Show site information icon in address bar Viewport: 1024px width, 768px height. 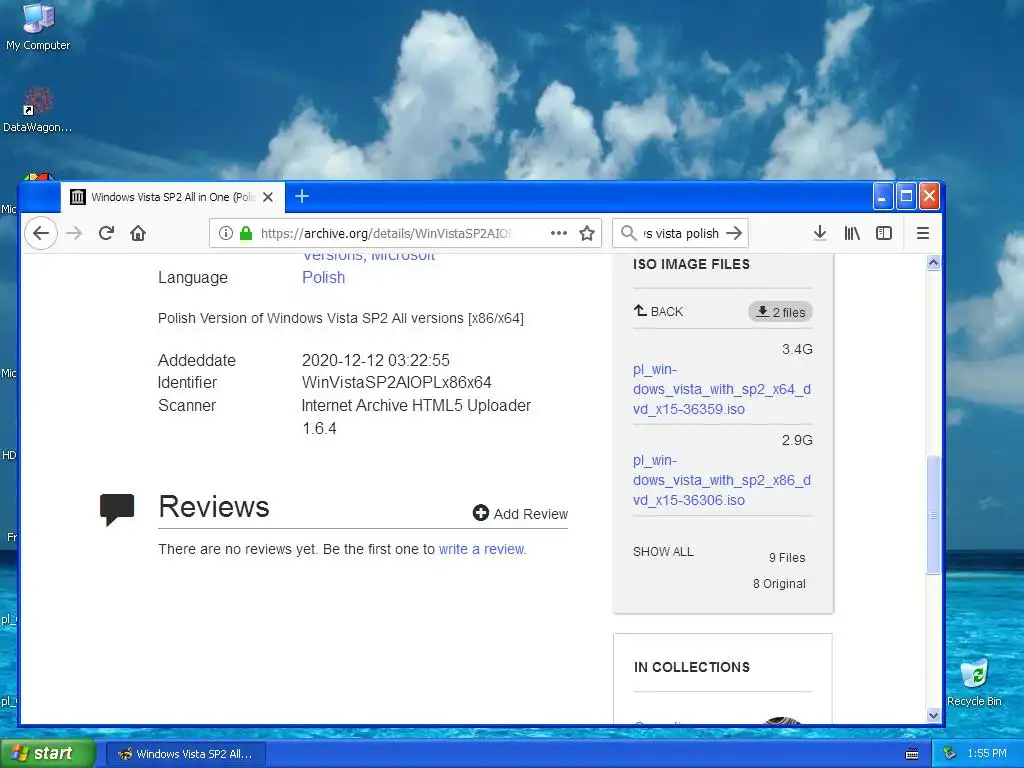pyautogui.click(x=225, y=233)
